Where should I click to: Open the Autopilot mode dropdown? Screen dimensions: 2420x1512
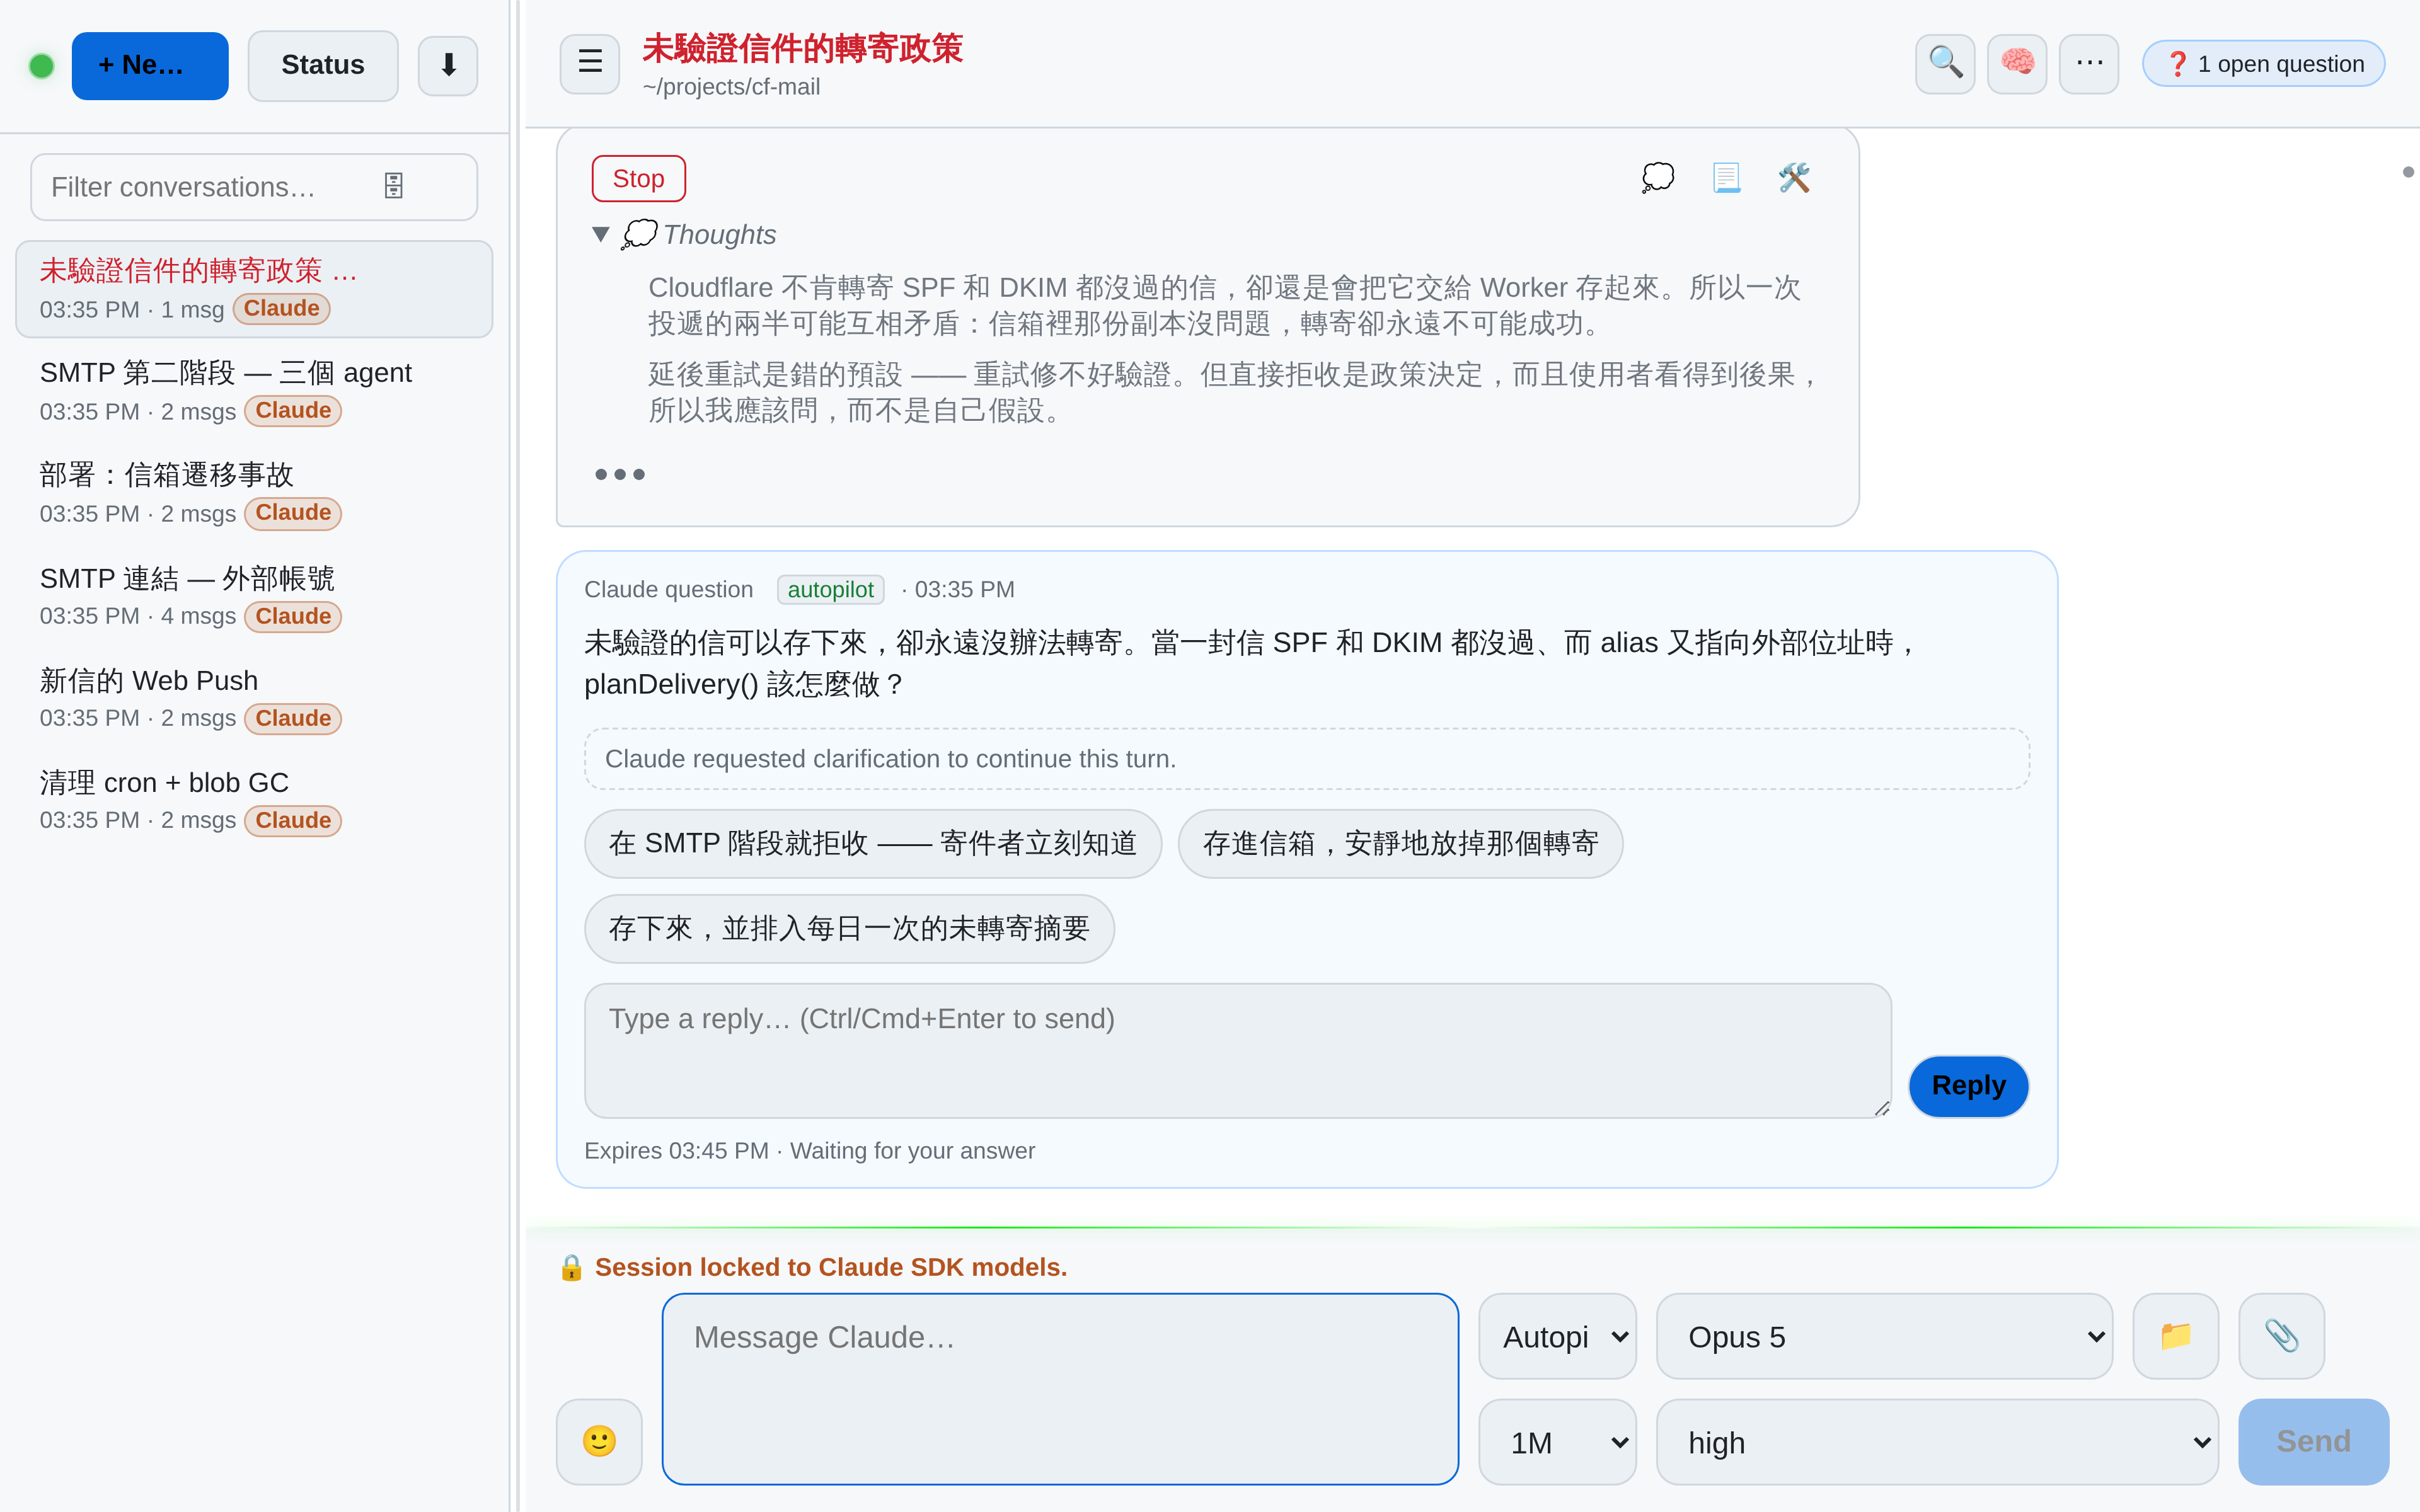(x=1557, y=1336)
